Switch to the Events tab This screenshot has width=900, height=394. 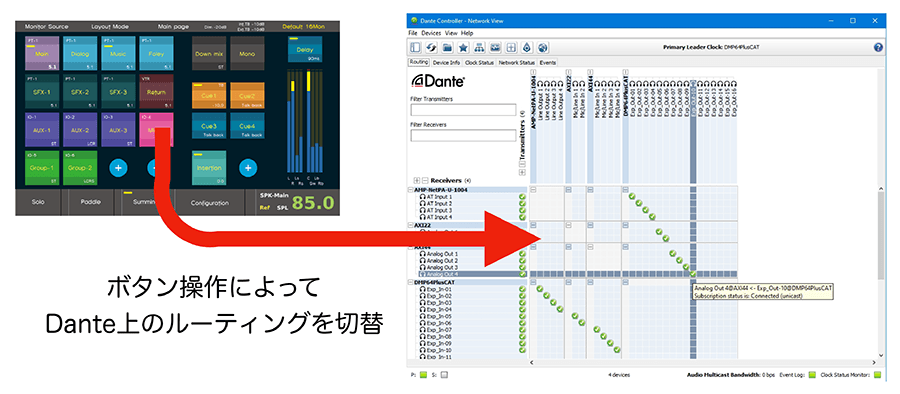(x=547, y=62)
